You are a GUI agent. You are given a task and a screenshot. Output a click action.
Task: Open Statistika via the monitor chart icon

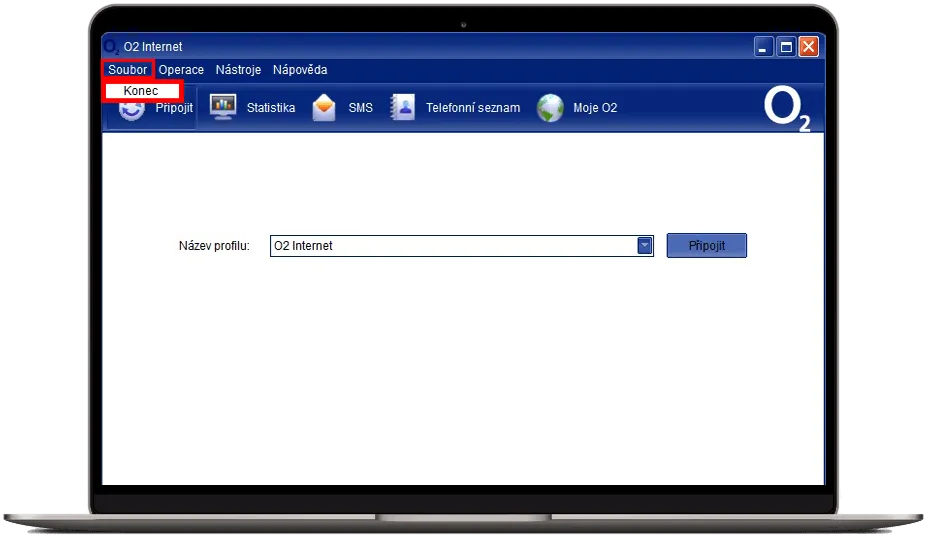tap(222, 107)
